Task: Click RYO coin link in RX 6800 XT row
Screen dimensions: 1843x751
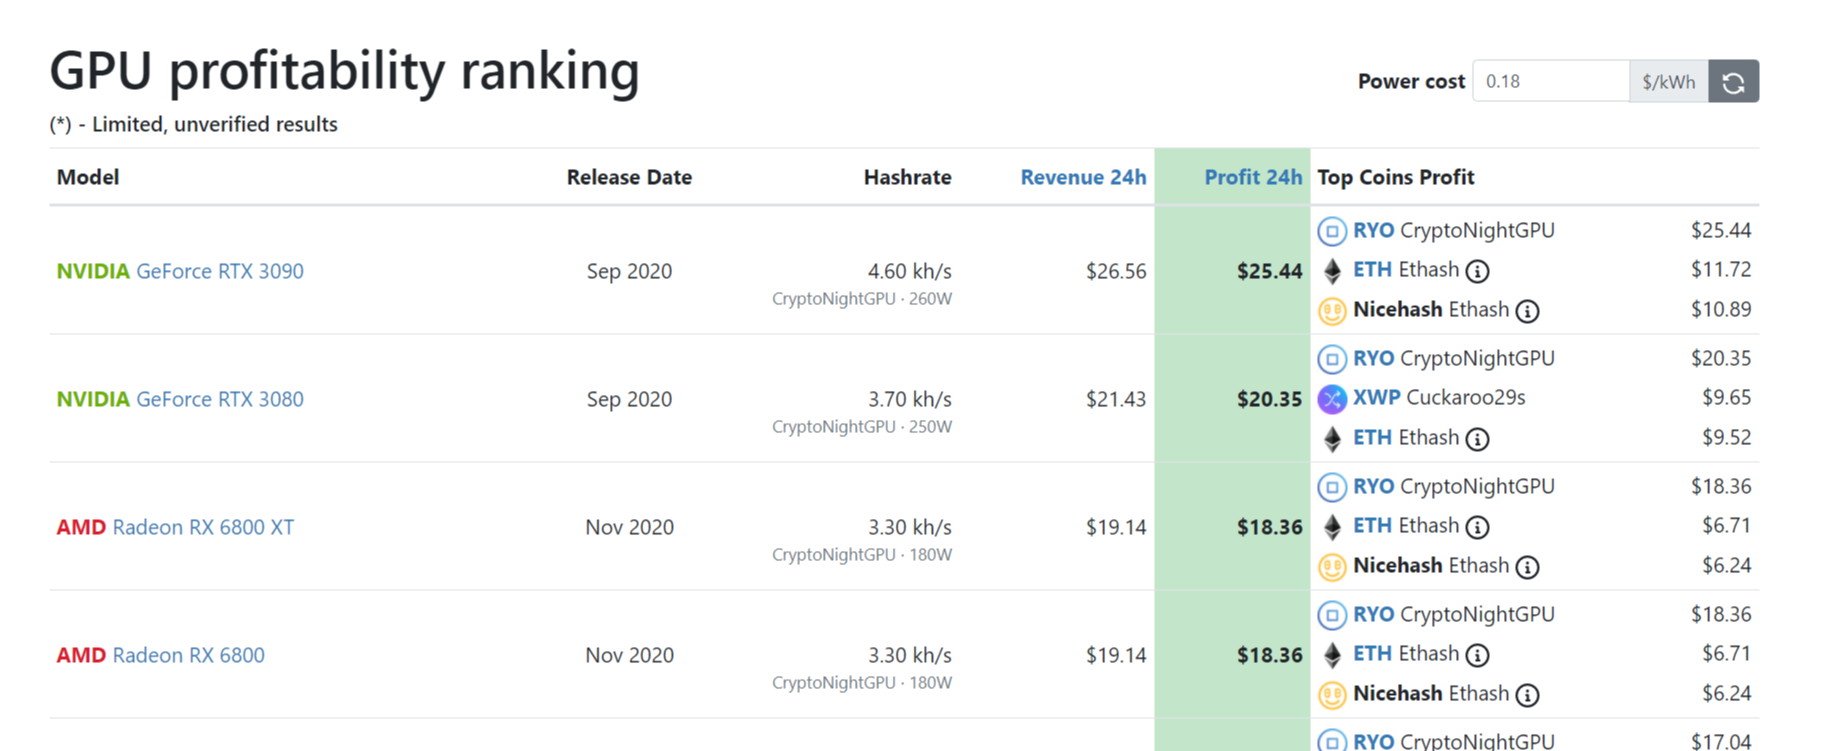Action: (1373, 486)
